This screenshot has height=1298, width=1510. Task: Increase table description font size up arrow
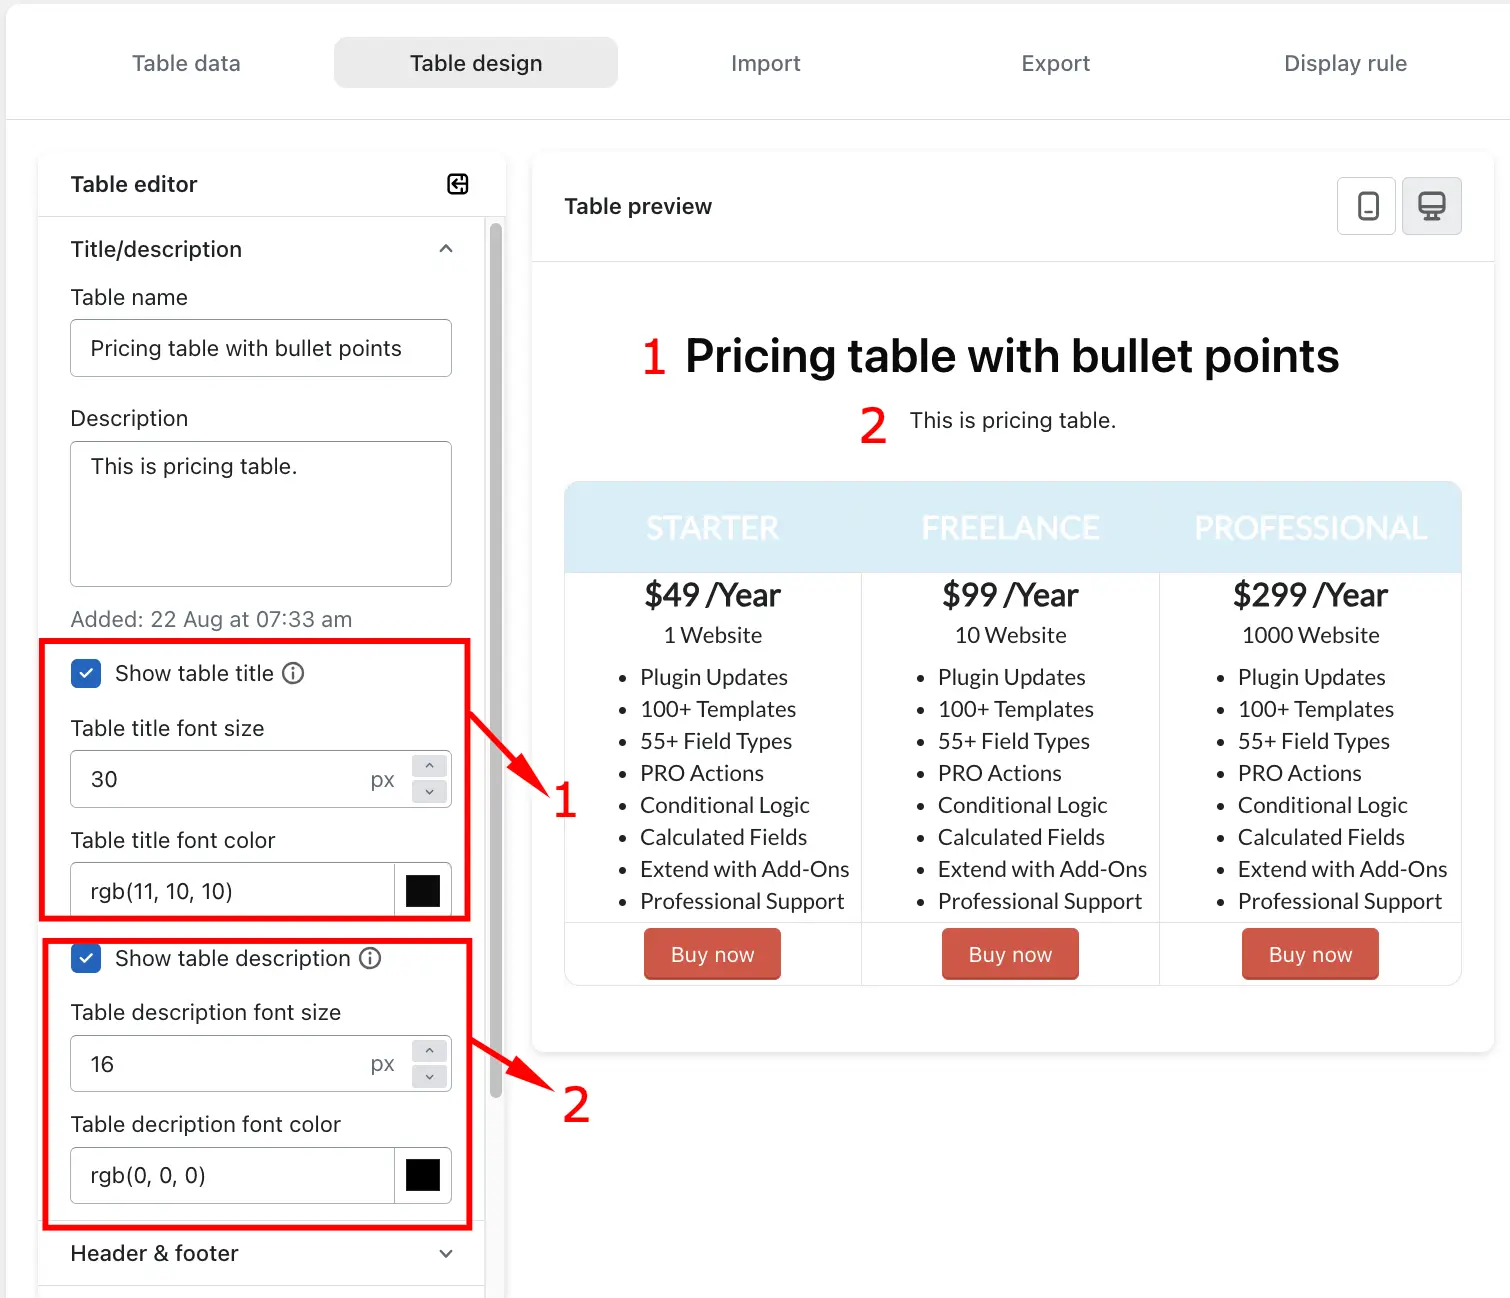tap(429, 1051)
